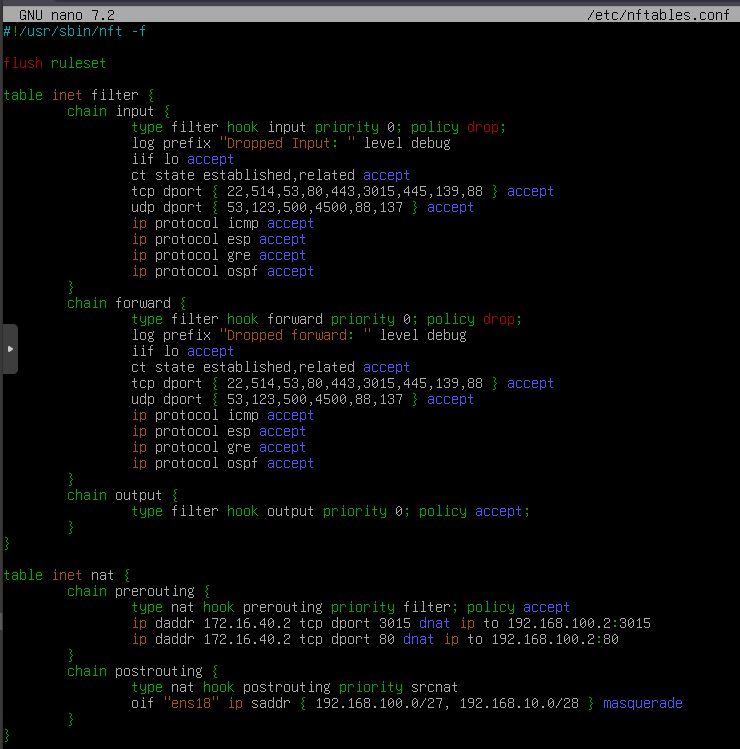This screenshot has height=749, width=740.
Task: Click the "table inet nat" declaration
Action: point(66,575)
